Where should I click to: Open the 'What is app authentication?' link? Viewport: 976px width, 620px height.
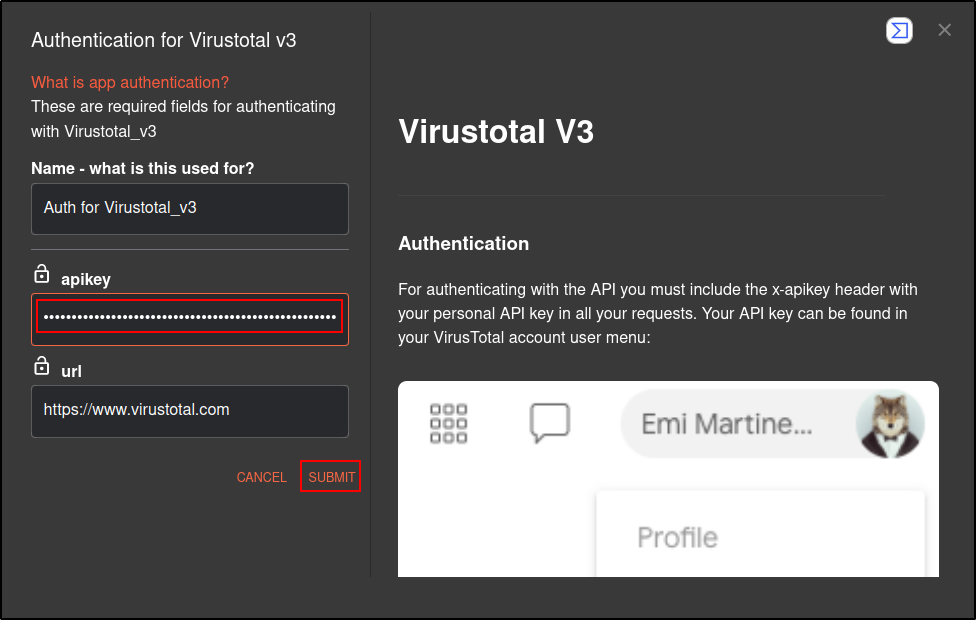(130, 82)
